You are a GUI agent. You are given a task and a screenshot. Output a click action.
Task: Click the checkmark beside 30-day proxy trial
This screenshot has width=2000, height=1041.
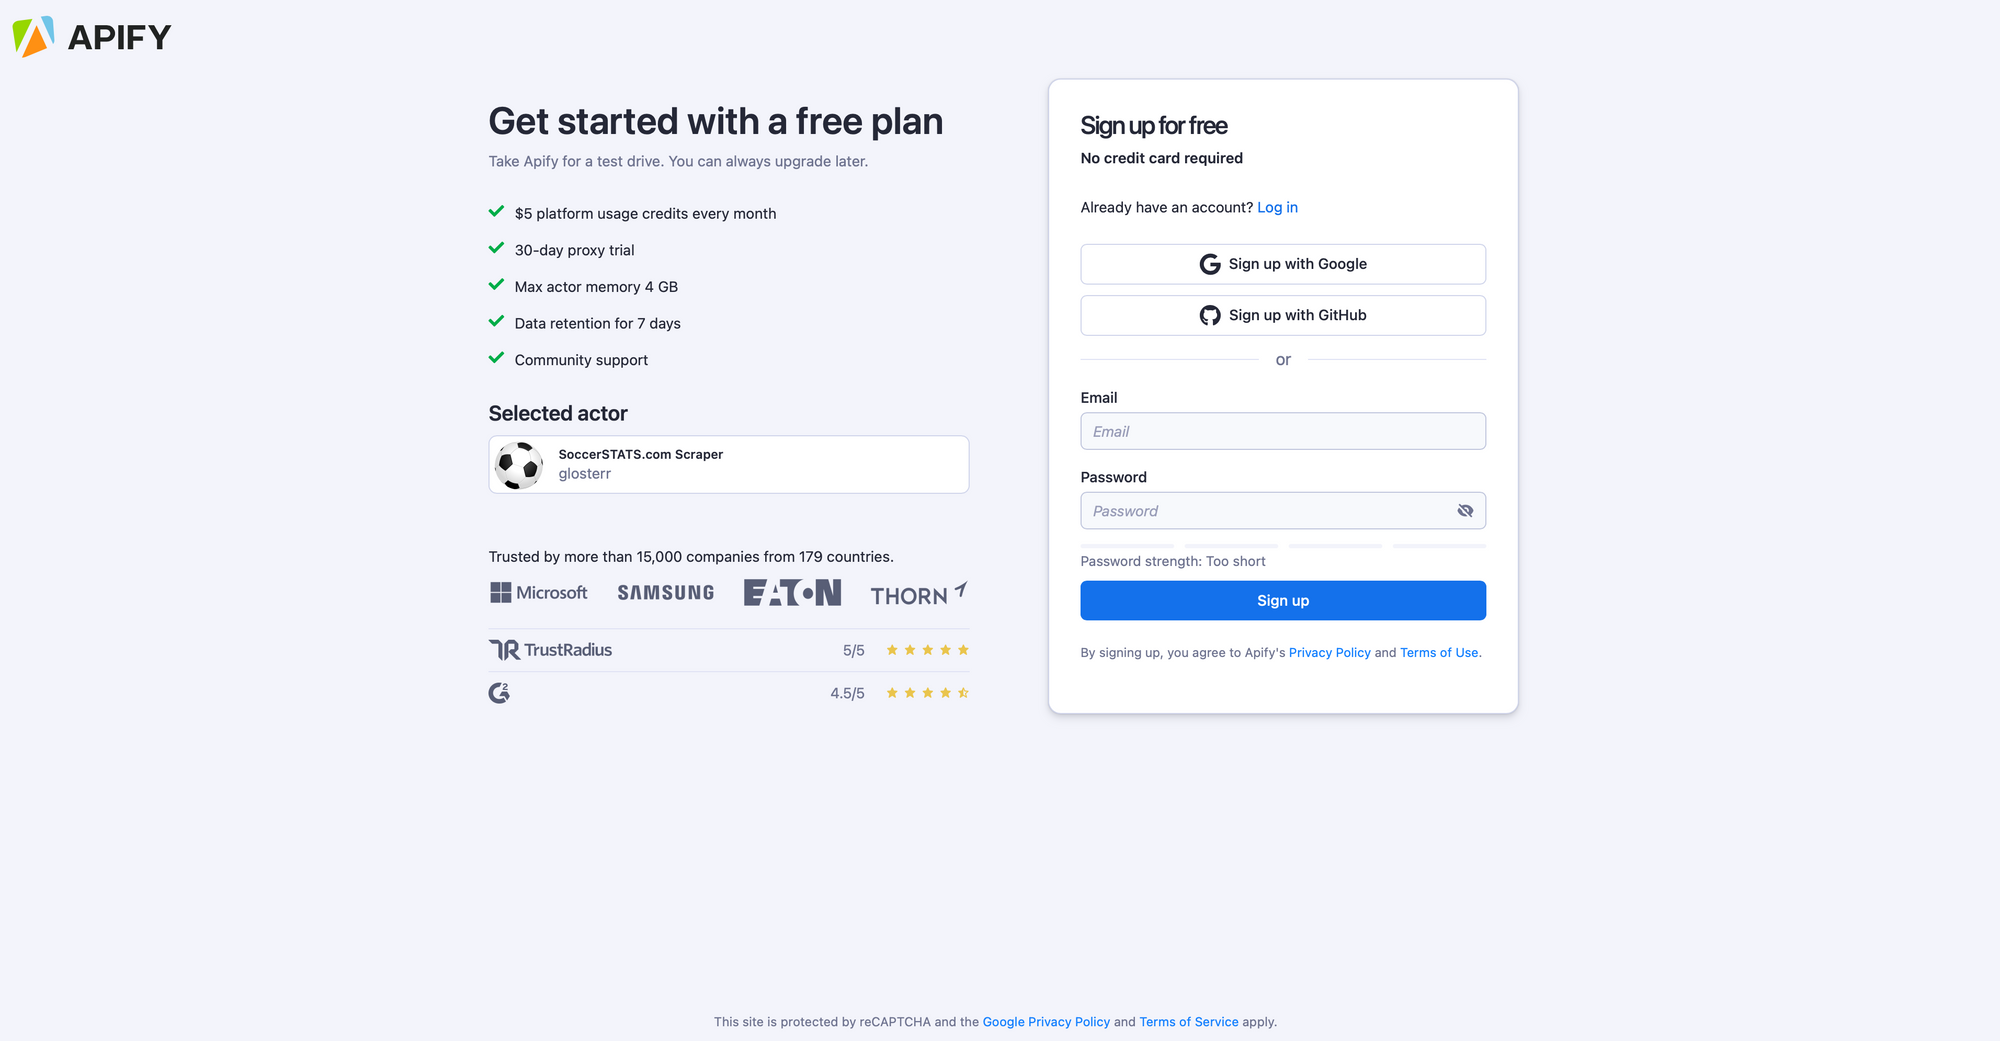click(x=497, y=247)
